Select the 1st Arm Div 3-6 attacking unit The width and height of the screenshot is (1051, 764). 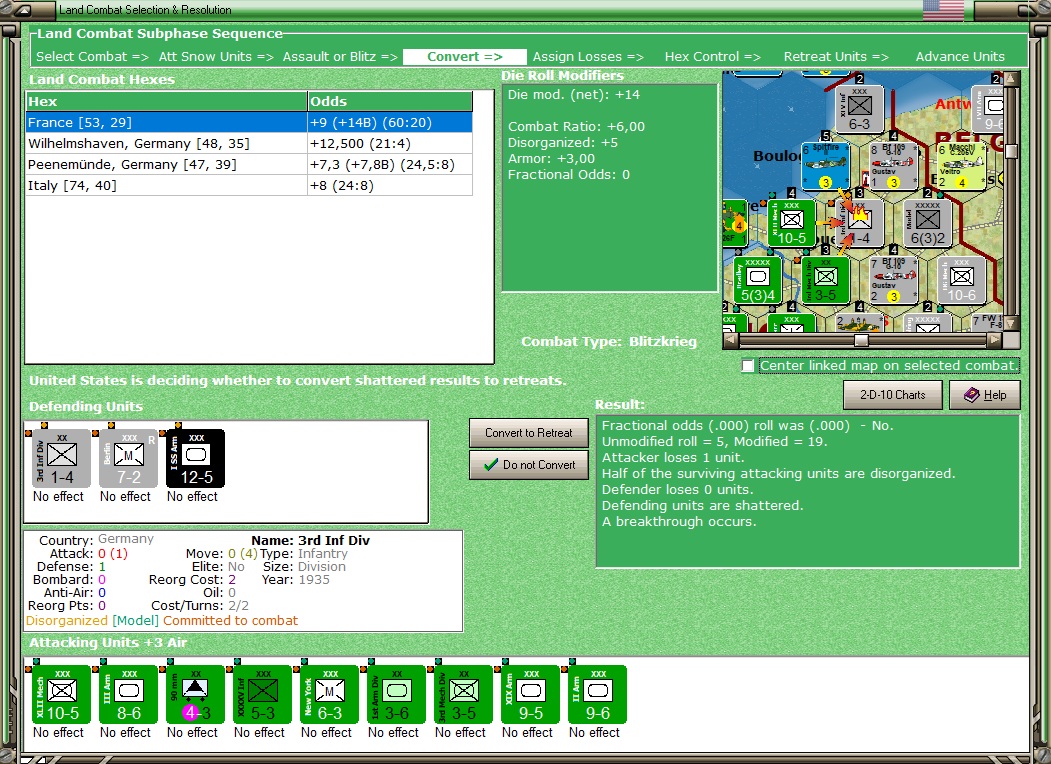[x=397, y=694]
